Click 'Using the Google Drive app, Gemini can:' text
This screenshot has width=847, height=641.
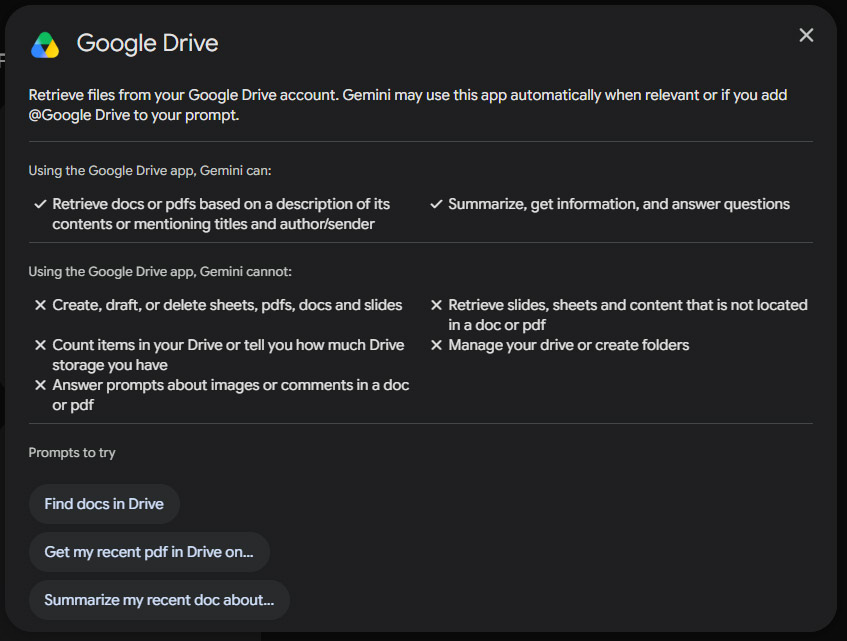point(150,171)
